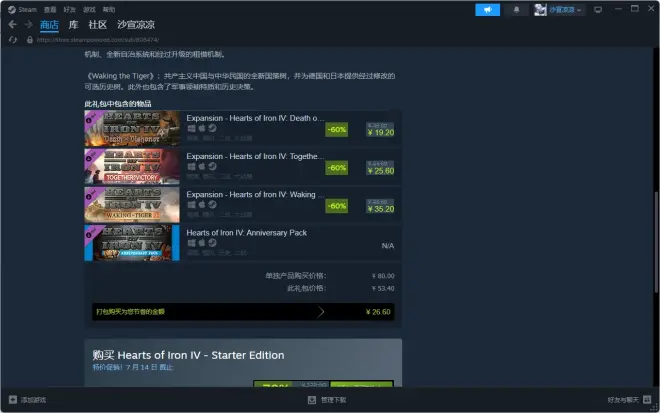Switch to the 社区 tab
The image size is (660, 413).
click(x=97, y=25)
